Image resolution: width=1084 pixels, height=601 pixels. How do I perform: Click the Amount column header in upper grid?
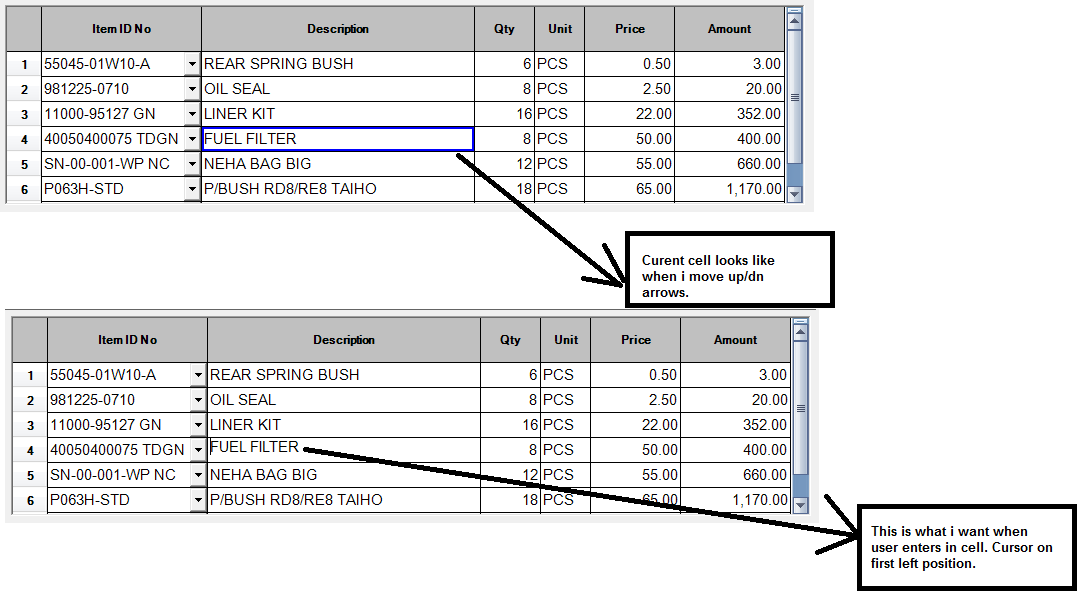click(x=729, y=29)
